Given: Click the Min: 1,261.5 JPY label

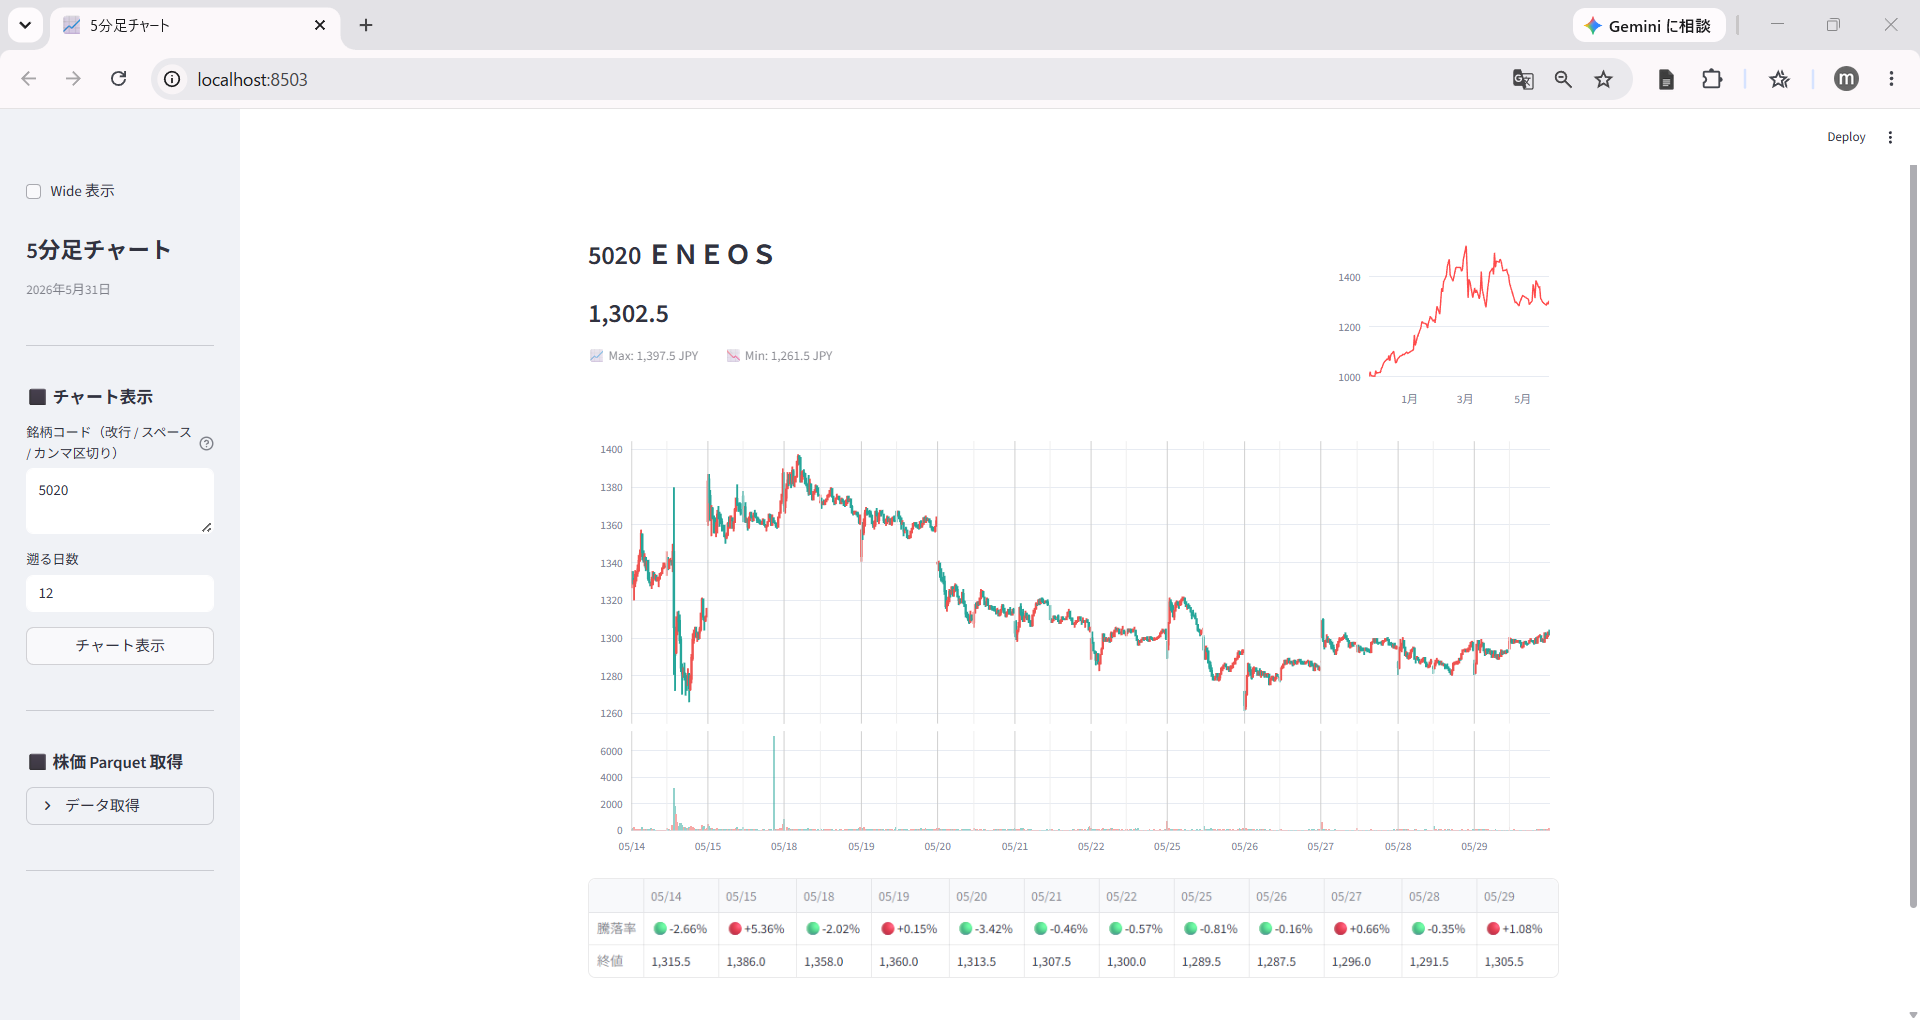Looking at the screenshot, I should pos(780,356).
